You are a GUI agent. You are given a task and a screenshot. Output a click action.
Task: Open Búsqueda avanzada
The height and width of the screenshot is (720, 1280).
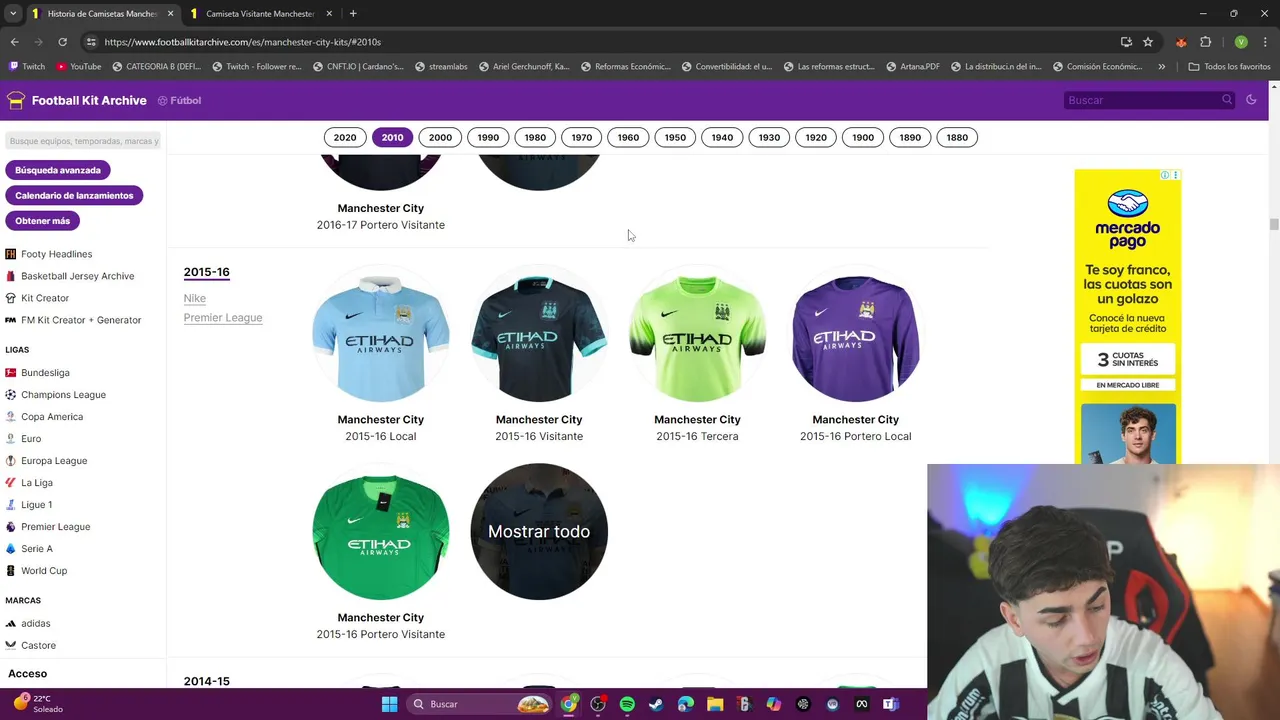coord(58,170)
